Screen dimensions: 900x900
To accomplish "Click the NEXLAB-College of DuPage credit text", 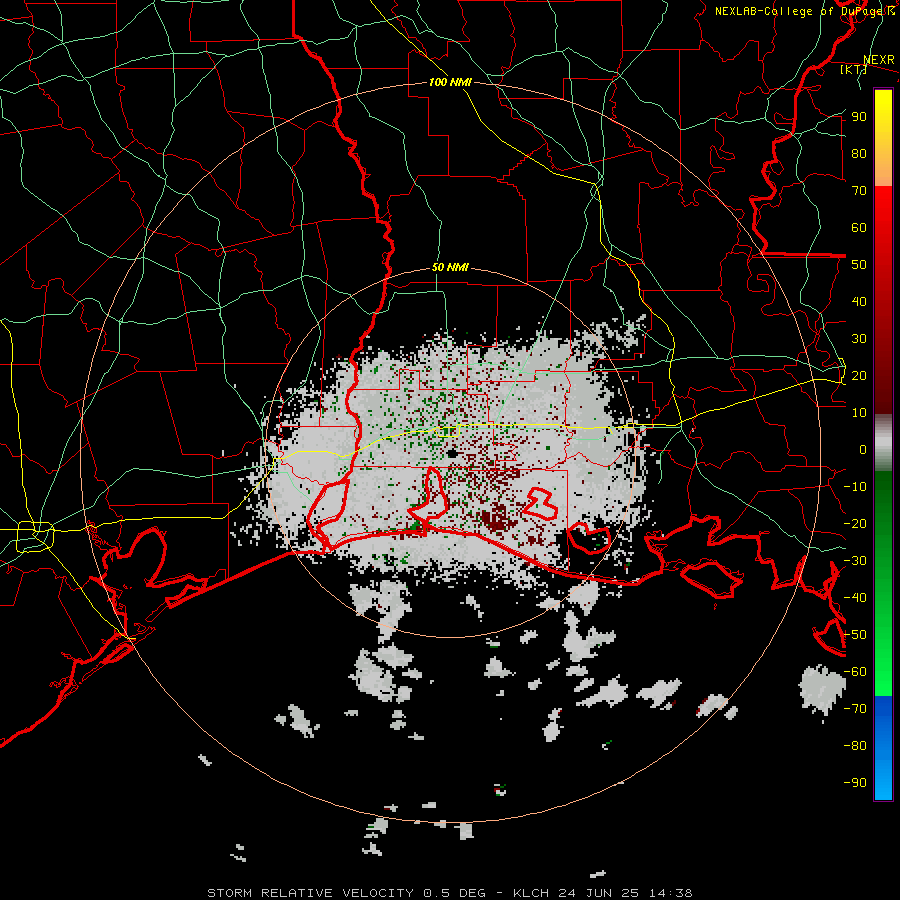I will click(x=804, y=11).
